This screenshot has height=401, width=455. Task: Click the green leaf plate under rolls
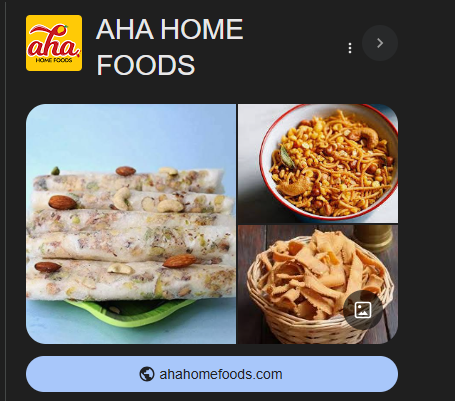coord(130,311)
